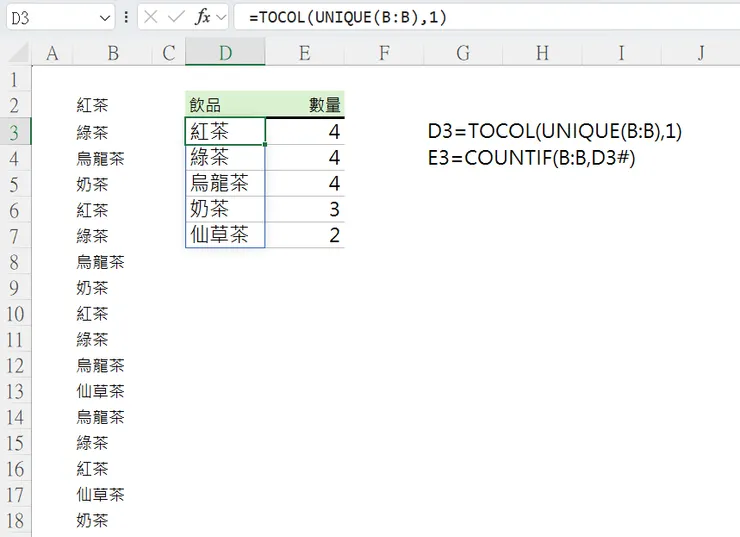Select column J header
740x537 pixels.
pos(701,53)
